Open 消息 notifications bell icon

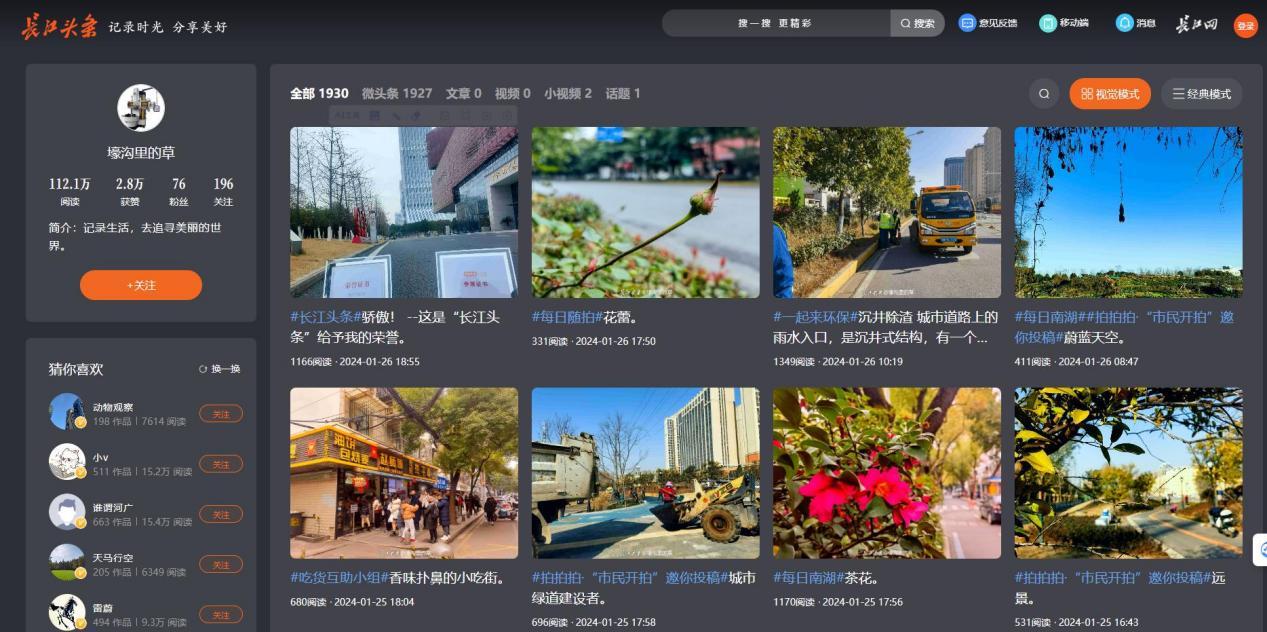coord(1125,23)
